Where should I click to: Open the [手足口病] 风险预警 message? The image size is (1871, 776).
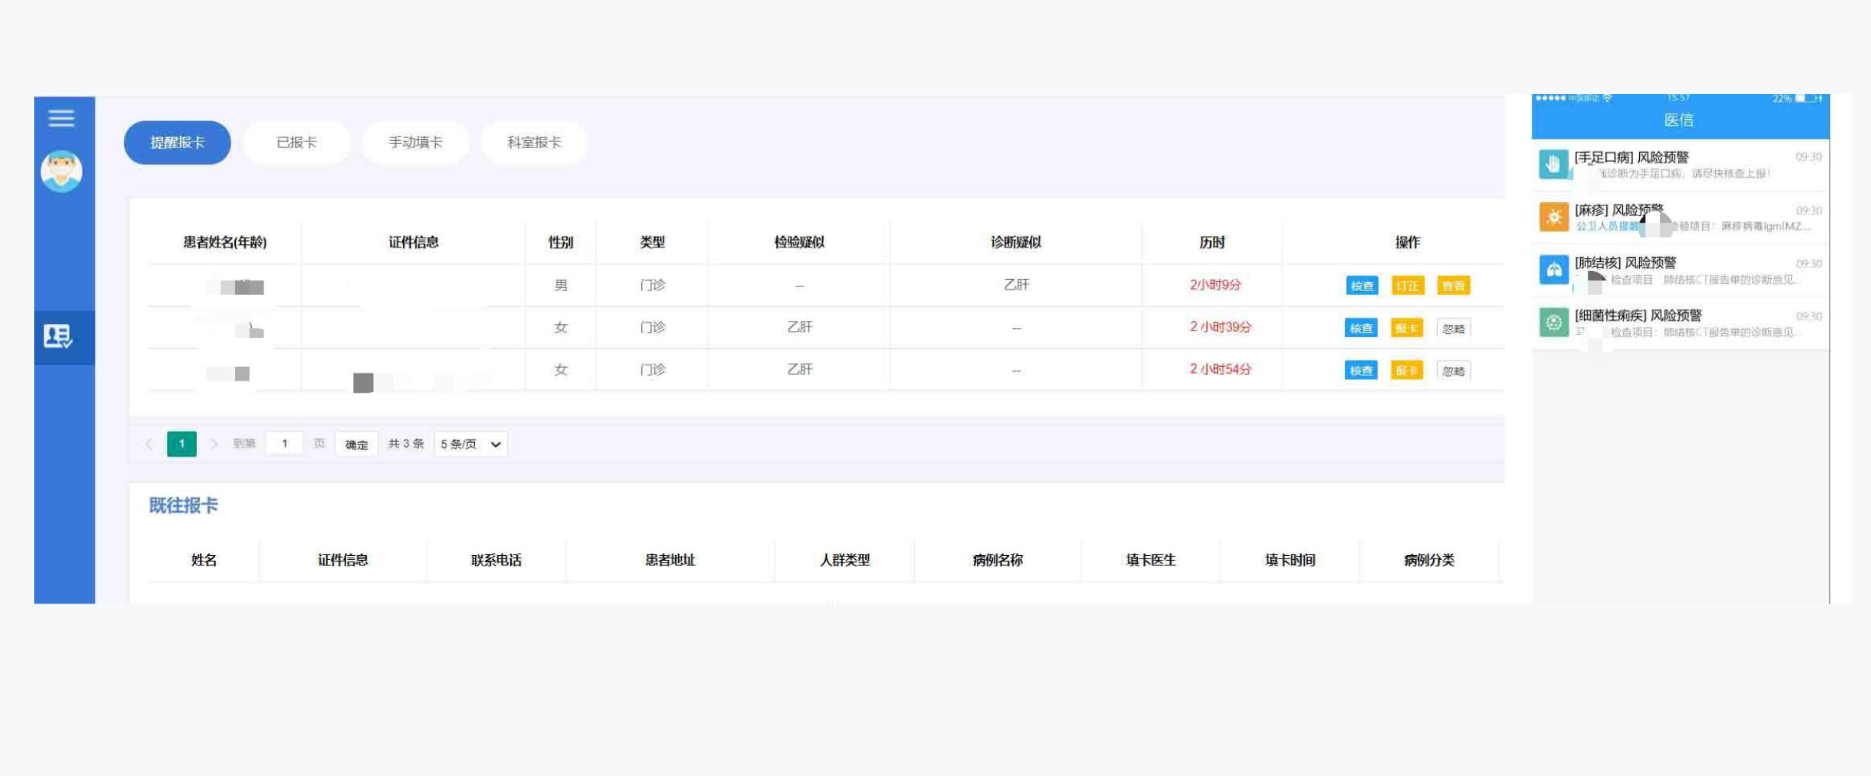coord(1680,164)
